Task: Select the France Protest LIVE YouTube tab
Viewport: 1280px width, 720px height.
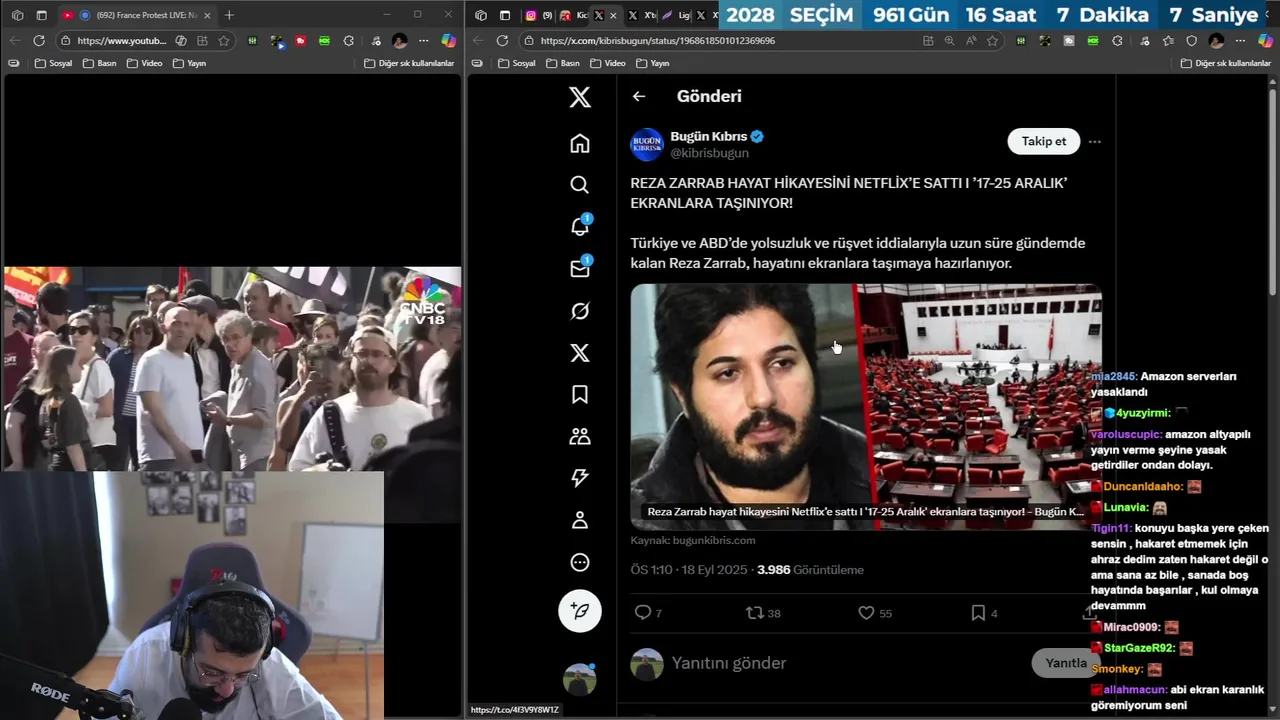Action: click(x=136, y=15)
